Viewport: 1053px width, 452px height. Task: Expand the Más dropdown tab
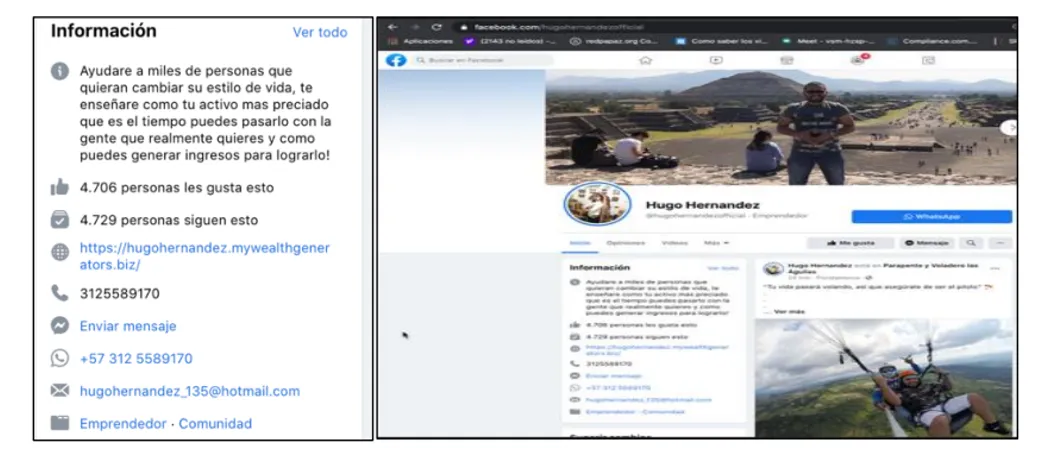coord(717,243)
